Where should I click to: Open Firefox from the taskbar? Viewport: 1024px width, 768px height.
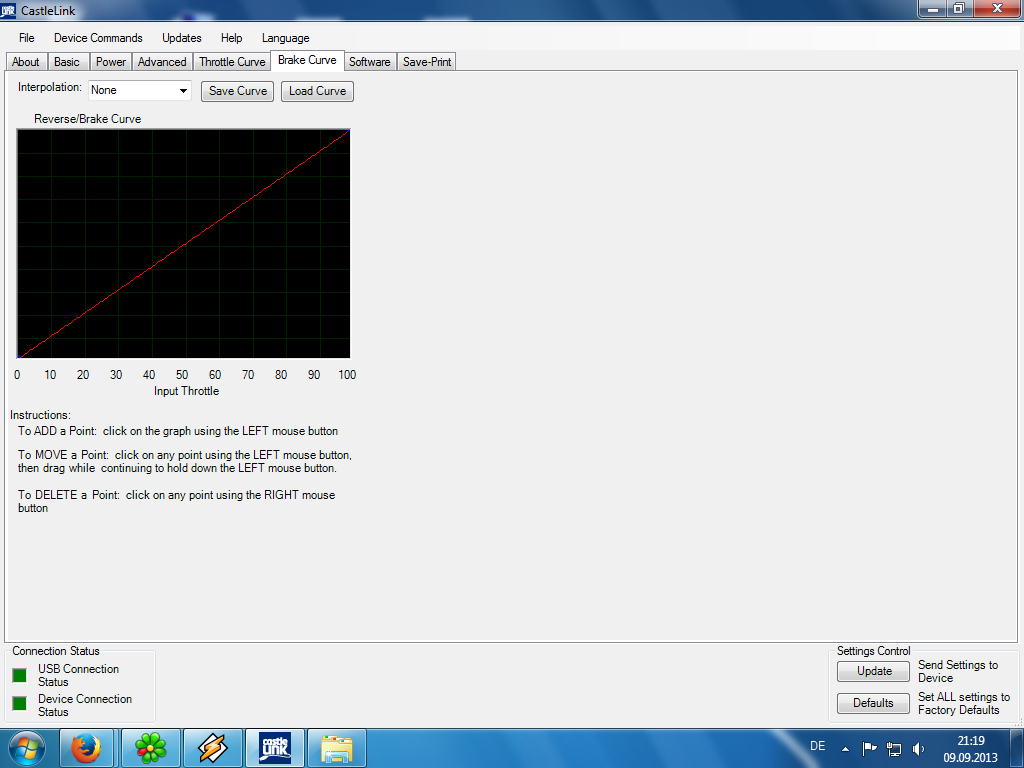tap(89, 748)
